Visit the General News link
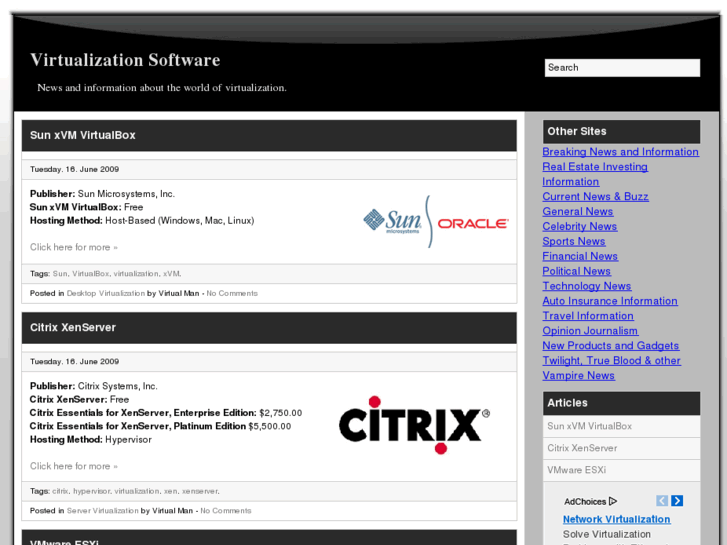The image size is (727, 545). pos(578,212)
